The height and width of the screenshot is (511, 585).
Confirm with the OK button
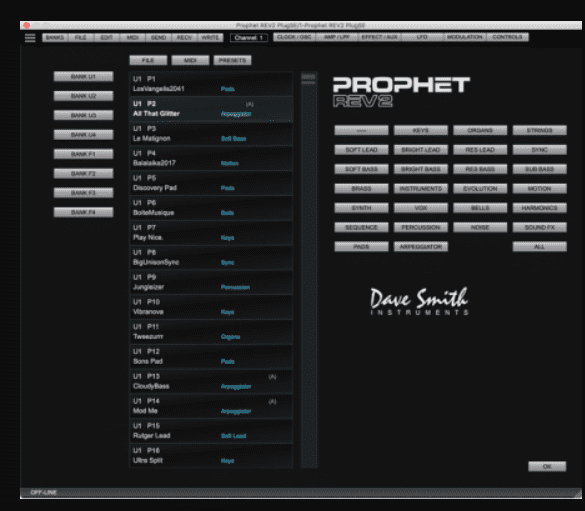(x=547, y=466)
